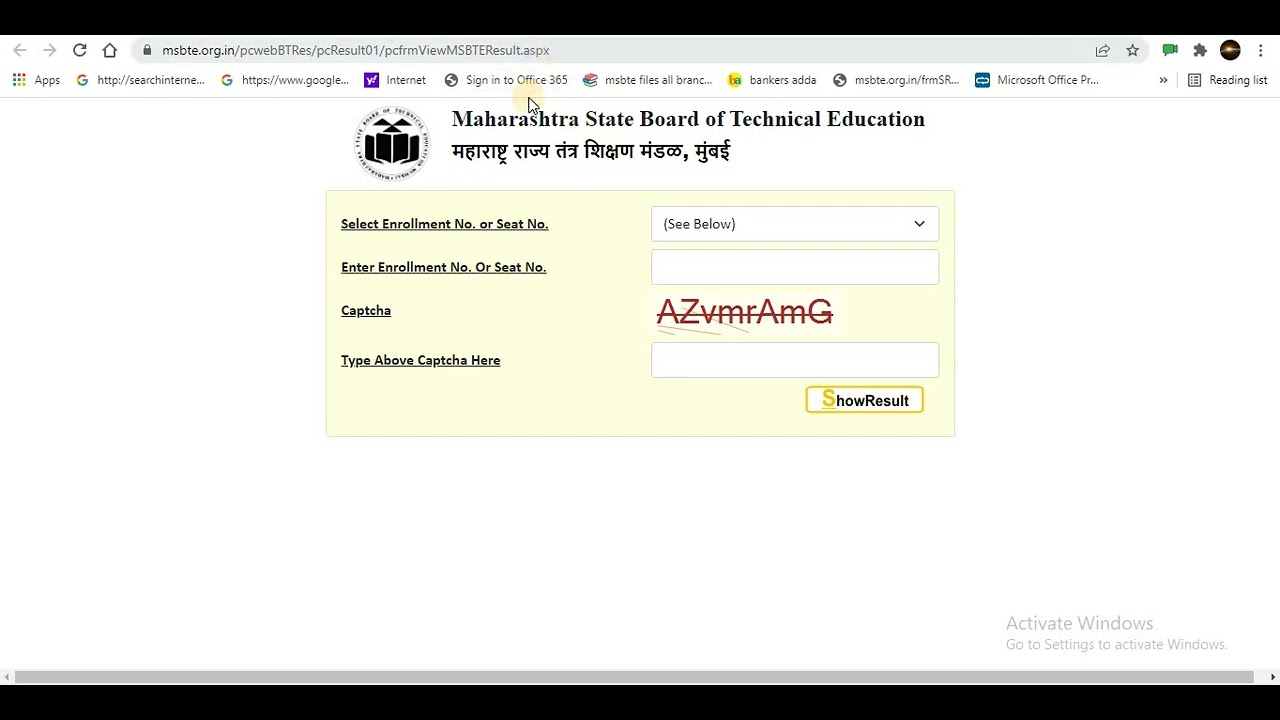Click the address bar URL
Screen dimensions: 1280x720
click(355, 50)
